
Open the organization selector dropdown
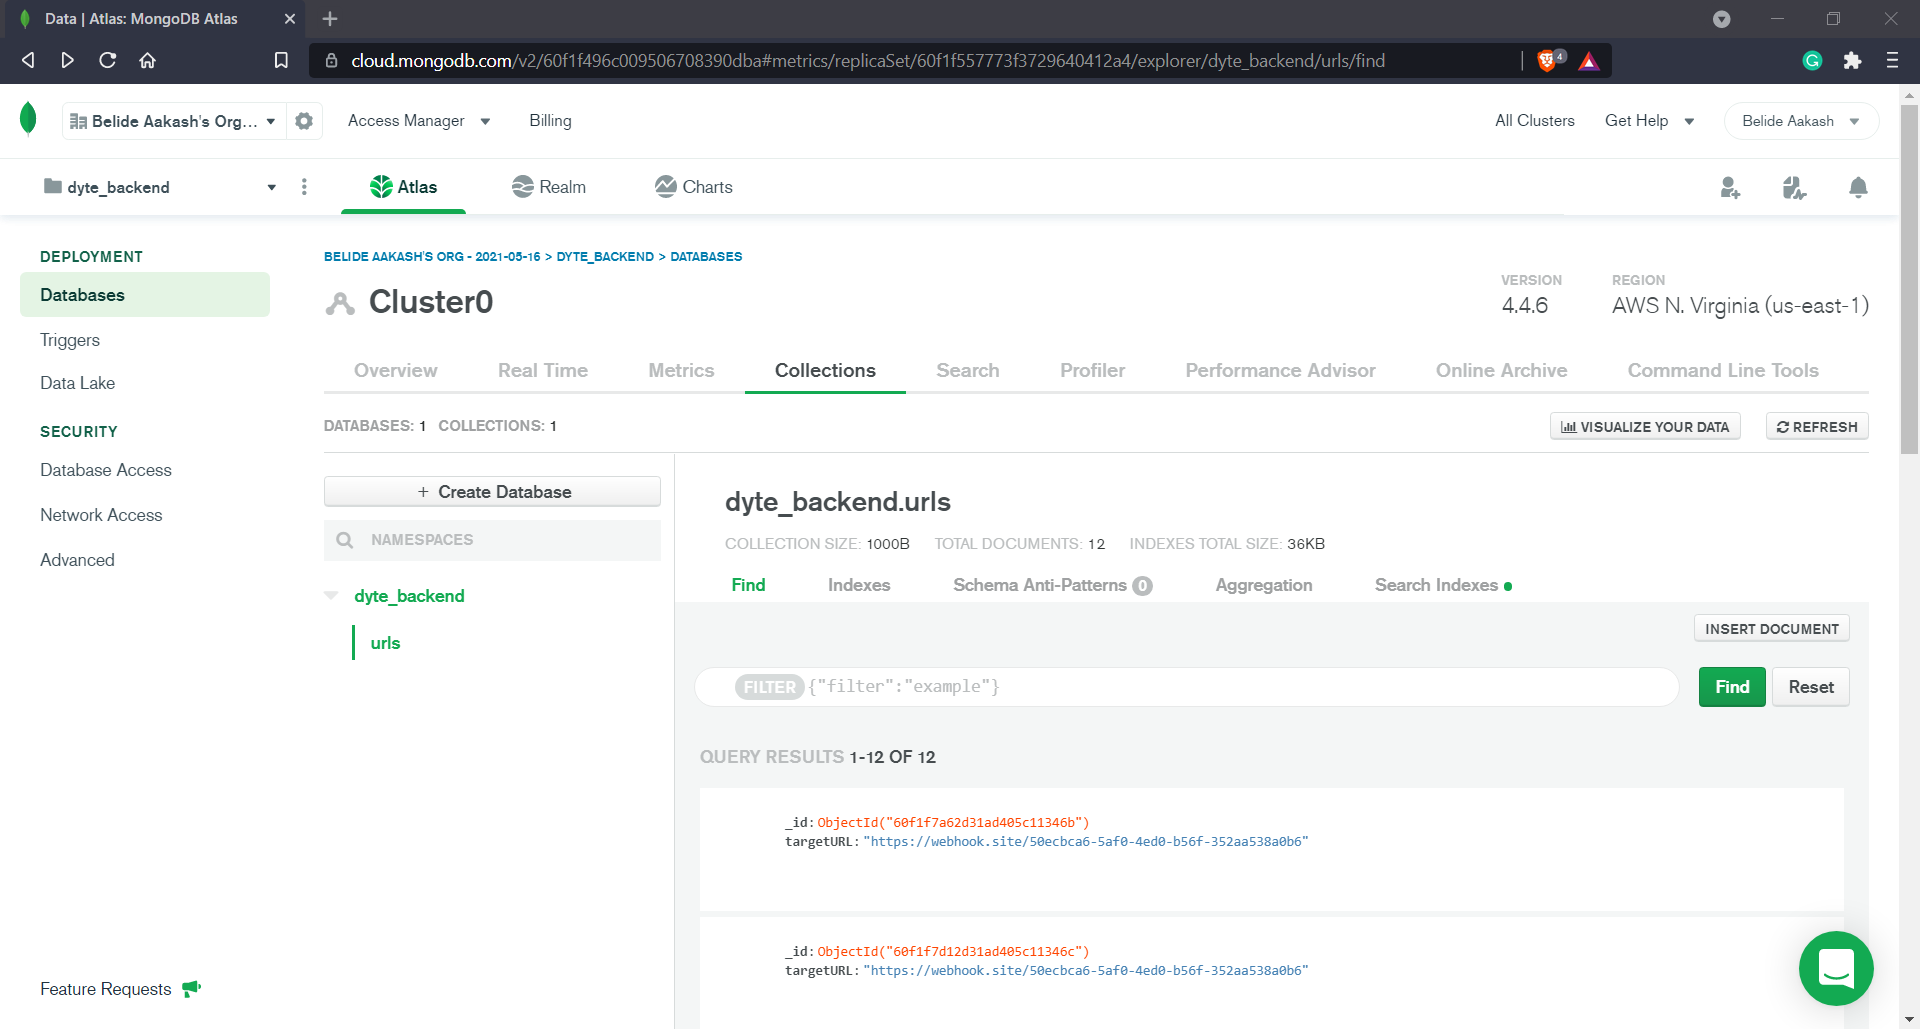tap(174, 121)
